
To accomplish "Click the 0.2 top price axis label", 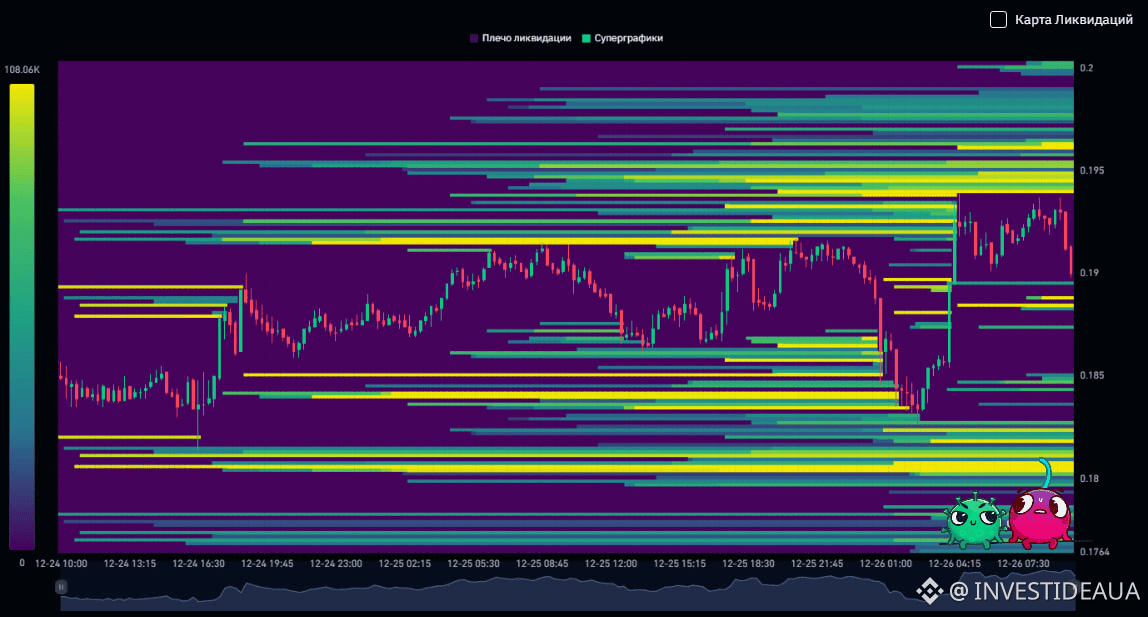I will (1086, 68).
